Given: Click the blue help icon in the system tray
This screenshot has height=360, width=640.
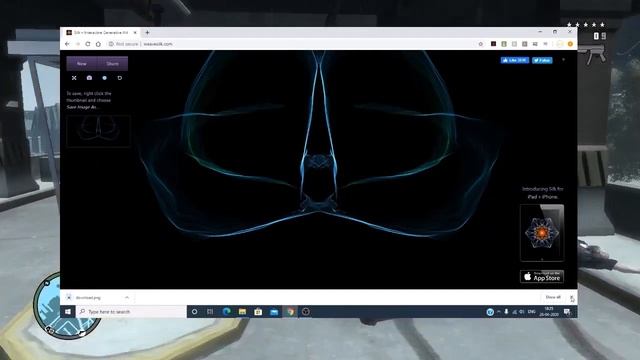Looking at the screenshot, I should [490, 312].
